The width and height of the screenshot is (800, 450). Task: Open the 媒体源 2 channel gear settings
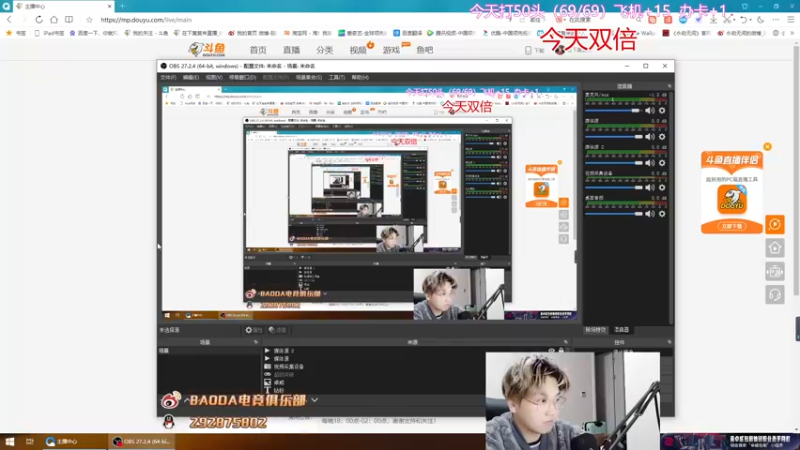[662, 163]
